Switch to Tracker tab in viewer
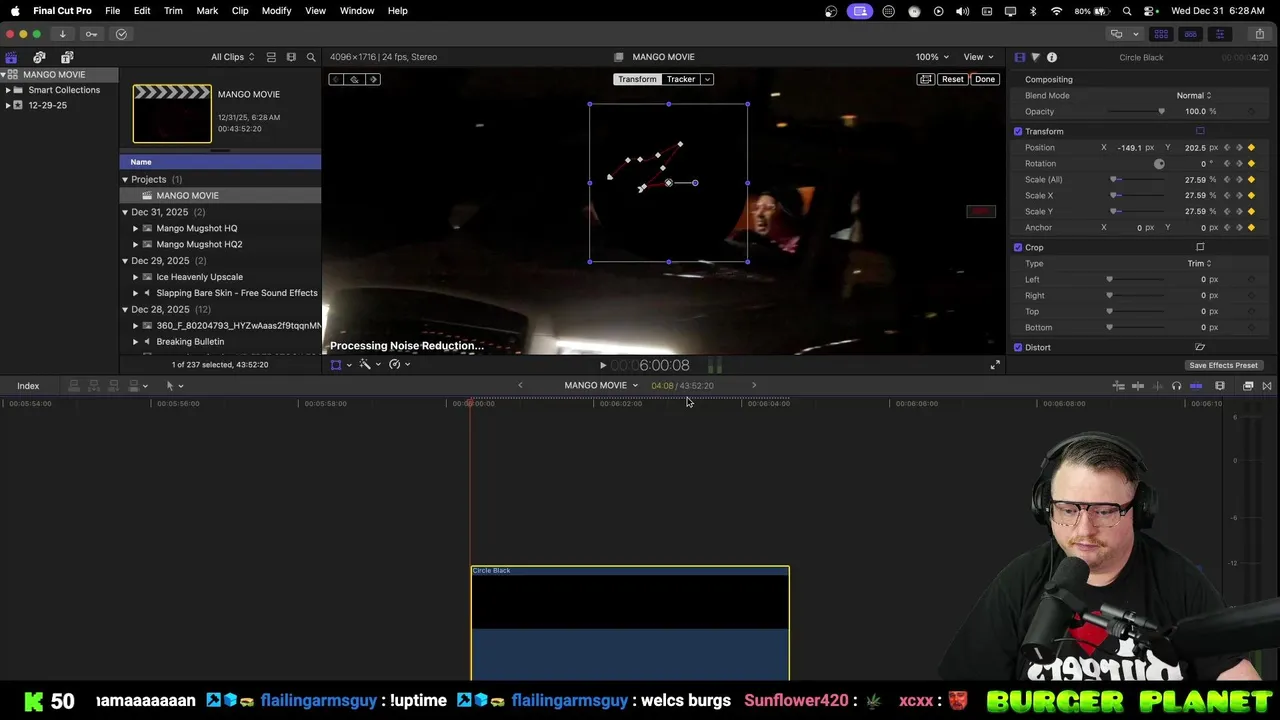Viewport: 1280px width, 720px height. click(x=681, y=79)
